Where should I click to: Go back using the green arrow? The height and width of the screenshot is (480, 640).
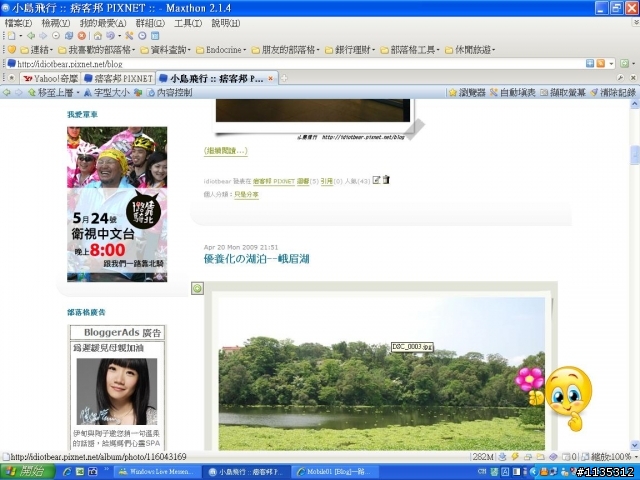coord(31,36)
